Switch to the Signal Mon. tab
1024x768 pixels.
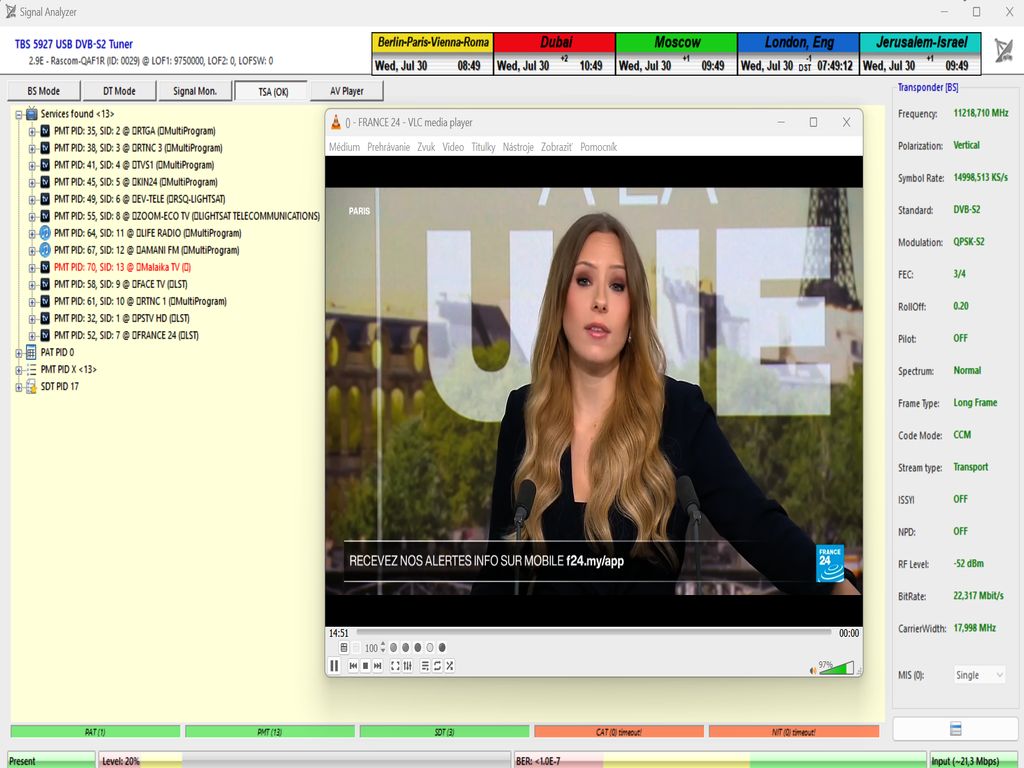click(x=194, y=91)
